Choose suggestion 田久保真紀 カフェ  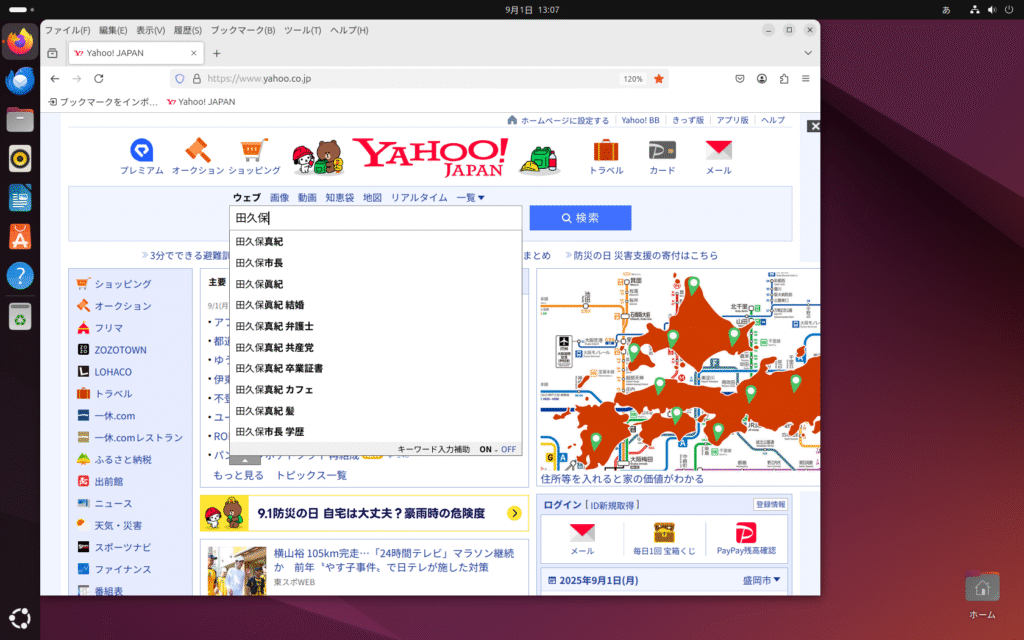coord(376,389)
